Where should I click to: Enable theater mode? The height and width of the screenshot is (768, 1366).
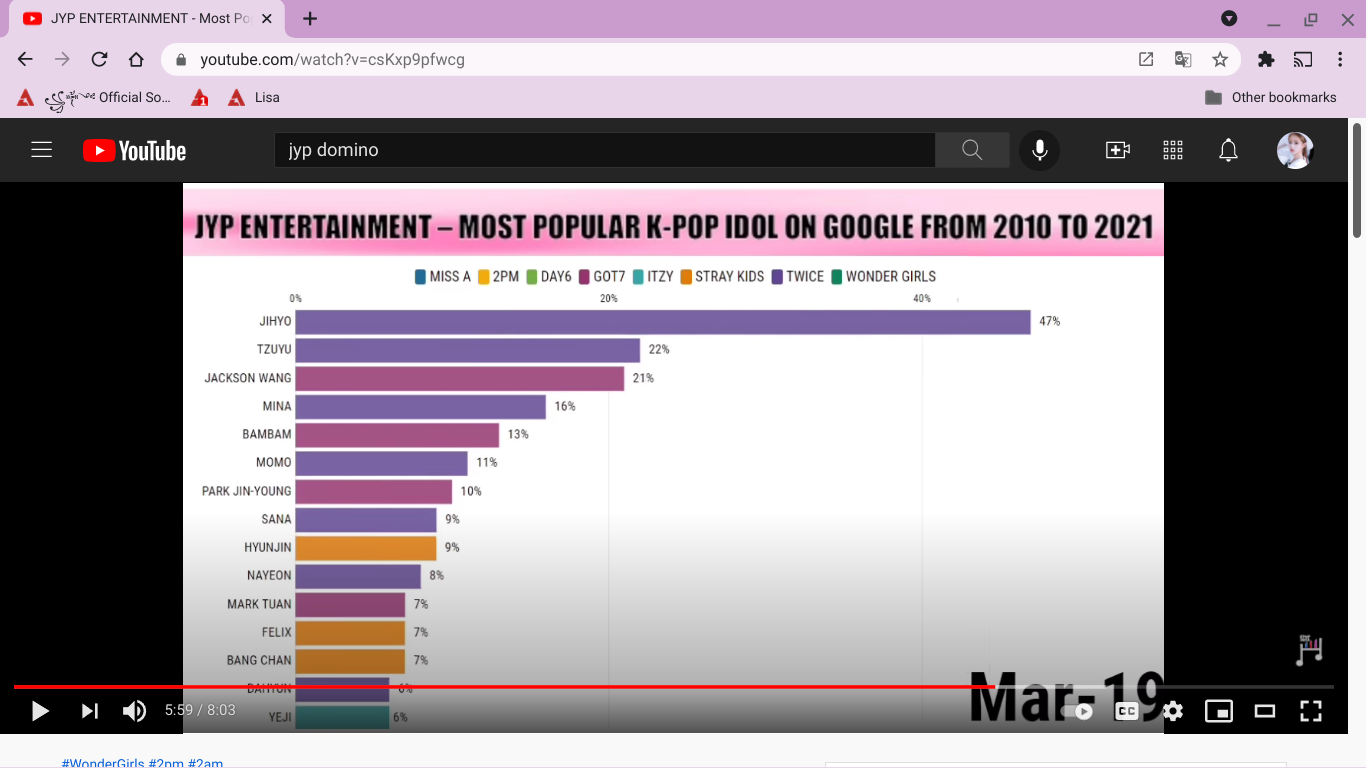pos(1265,711)
